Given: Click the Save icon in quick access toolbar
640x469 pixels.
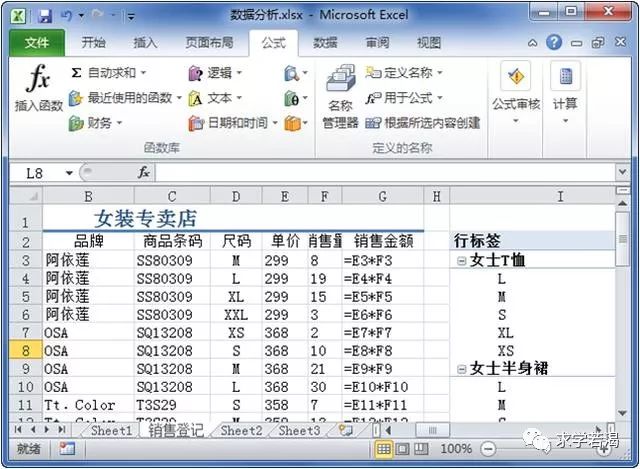Looking at the screenshot, I should point(45,16).
